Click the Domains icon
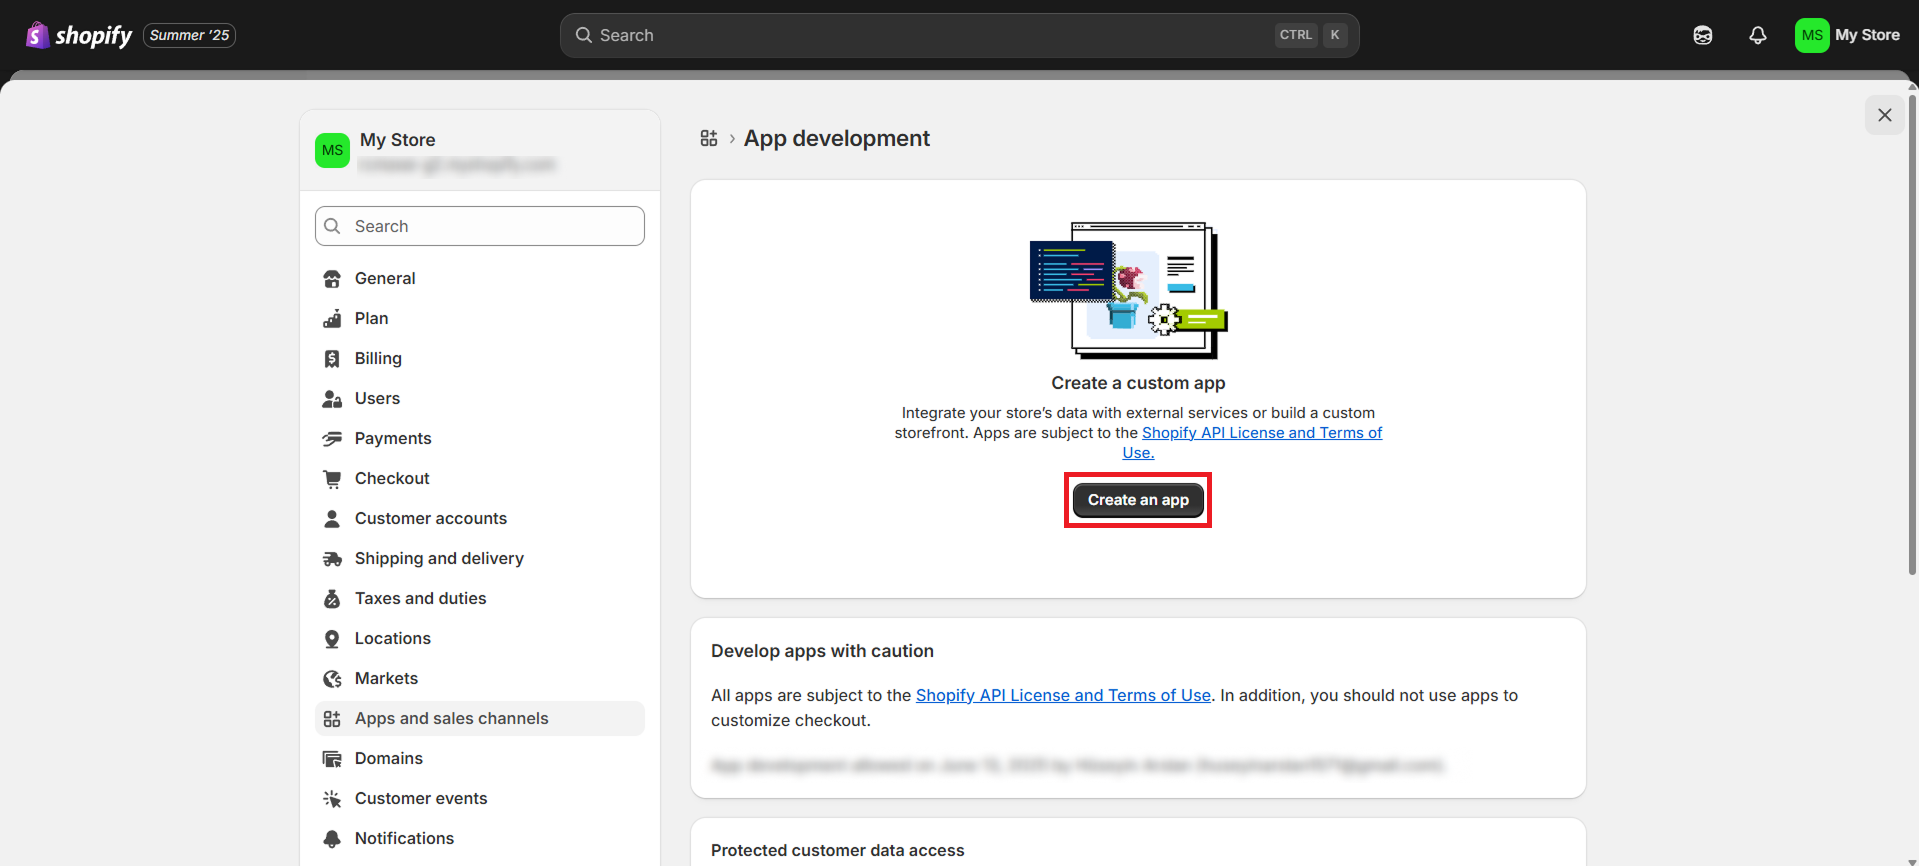Viewport: 1919px width, 866px height. coord(332,759)
